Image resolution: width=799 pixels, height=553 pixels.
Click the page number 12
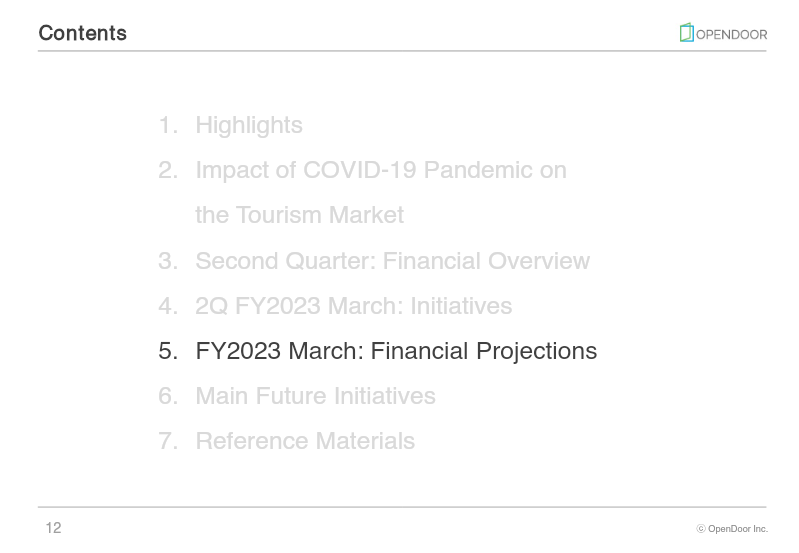click(x=54, y=528)
